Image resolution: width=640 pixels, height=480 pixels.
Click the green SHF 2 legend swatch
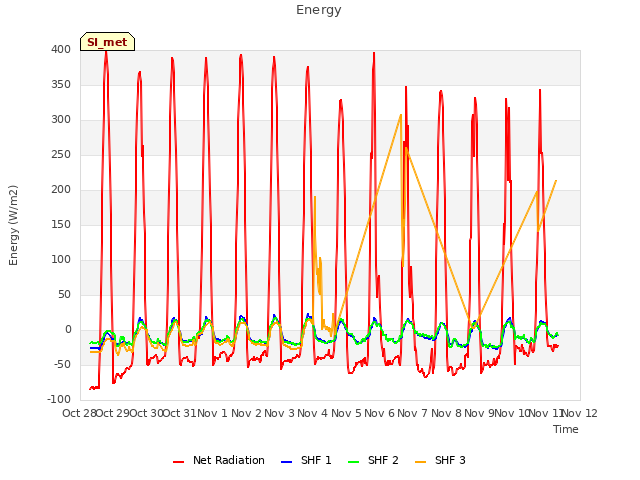[x=353, y=462]
